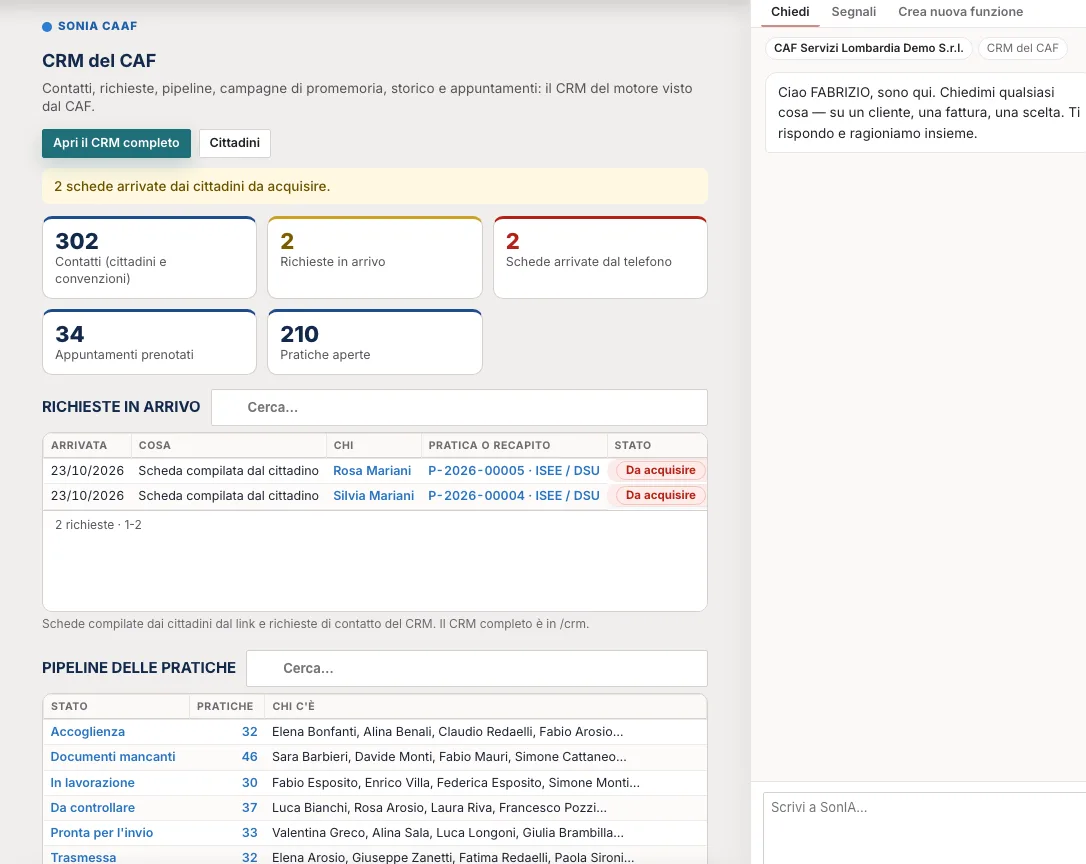
Task: Open pratica P-2026-00004 ISEE / DSU
Action: point(514,495)
